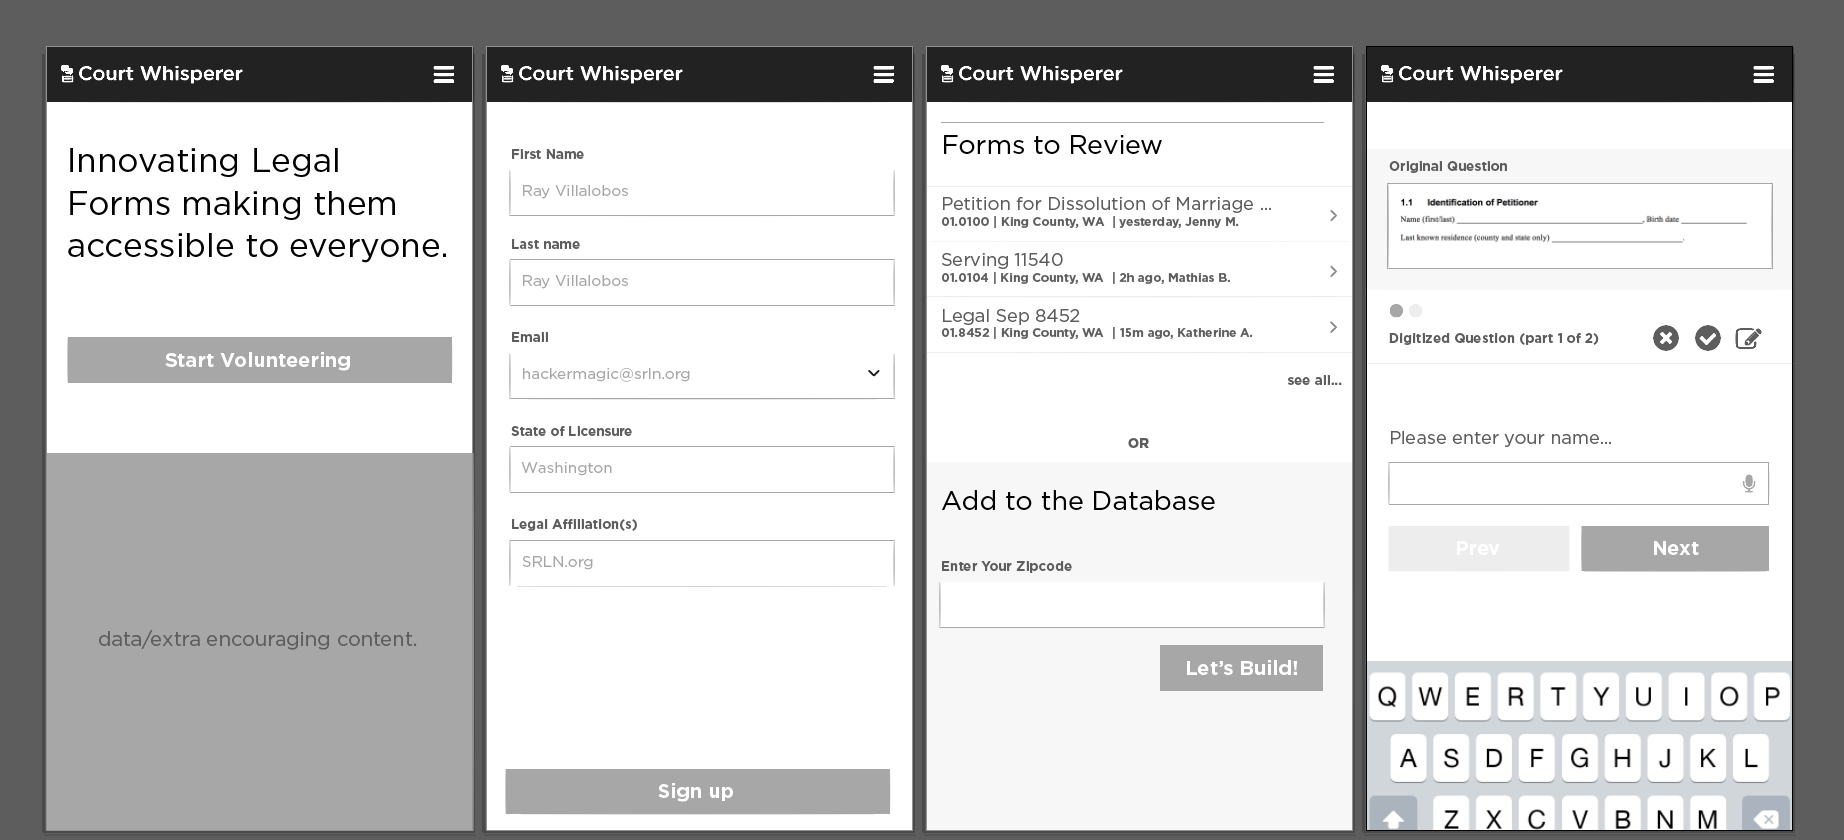Open the Email dropdown arrow

click(873, 374)
